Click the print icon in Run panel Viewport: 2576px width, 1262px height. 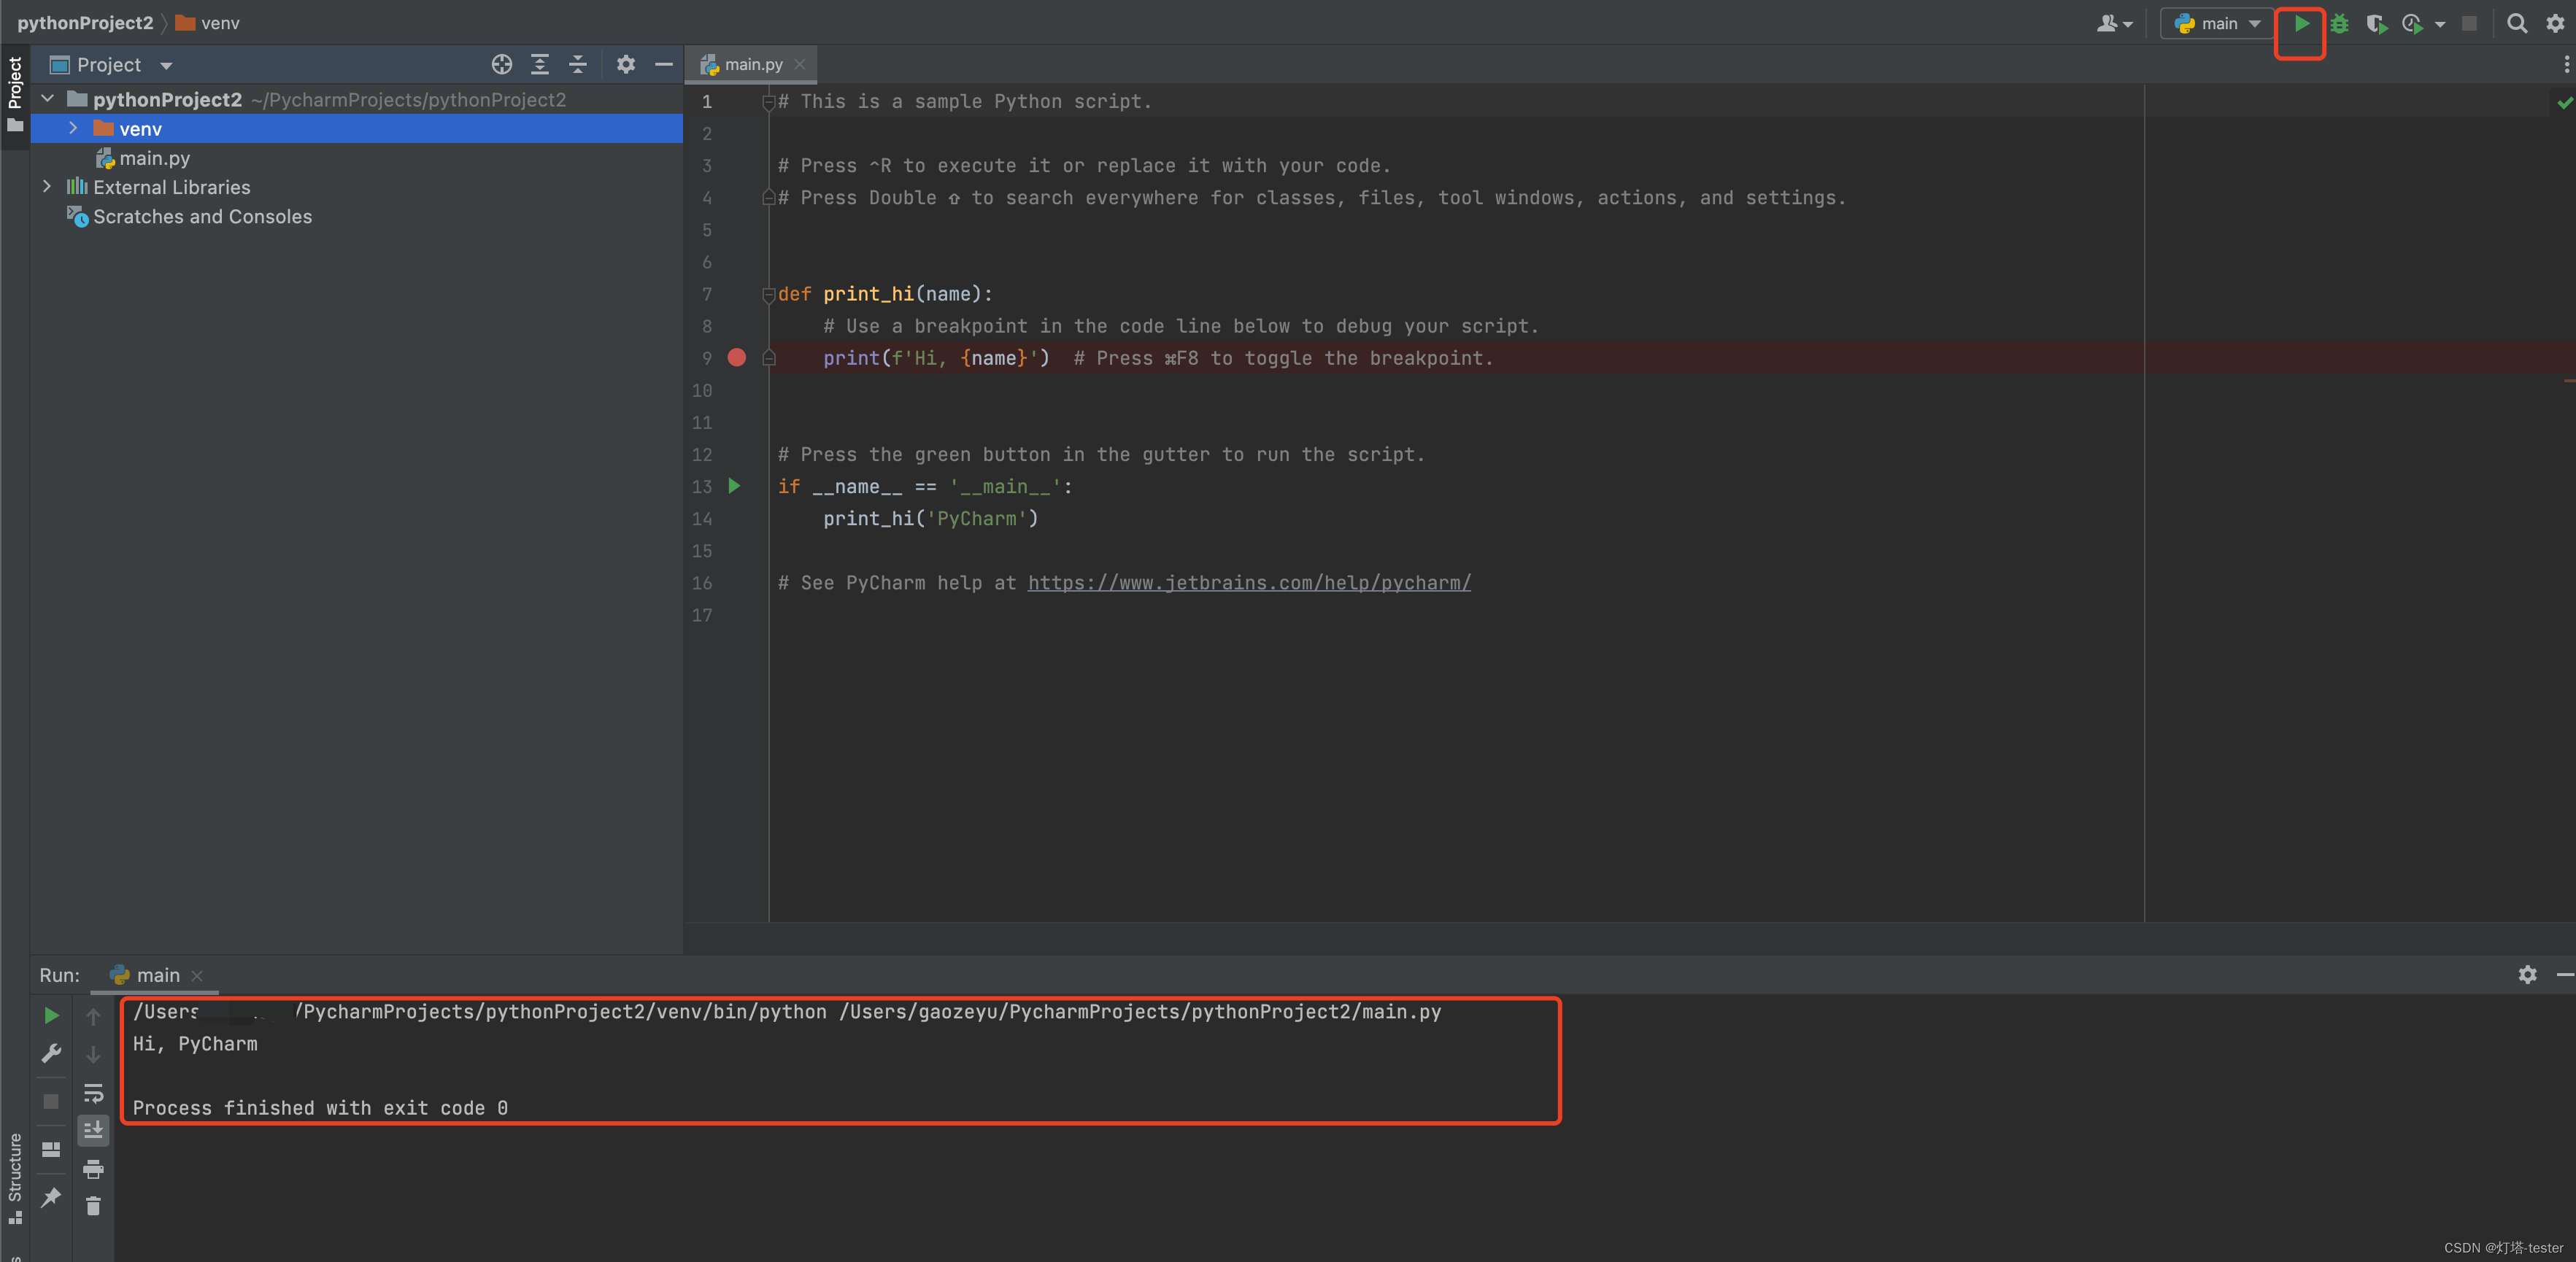(93, 1168)
